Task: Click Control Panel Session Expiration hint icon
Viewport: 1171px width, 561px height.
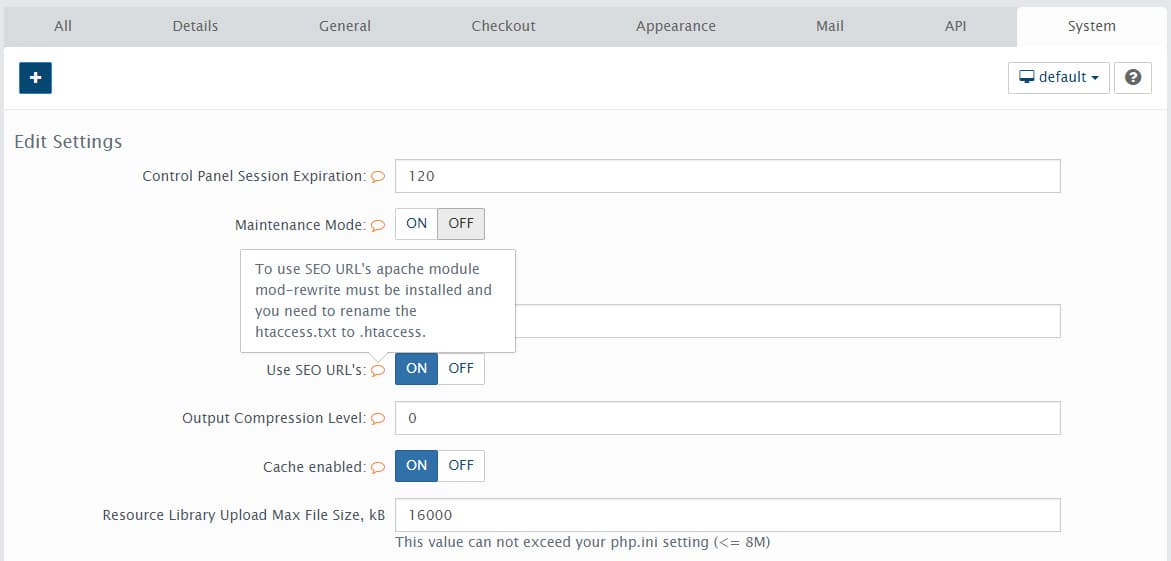Action: [x=378, y=176]
